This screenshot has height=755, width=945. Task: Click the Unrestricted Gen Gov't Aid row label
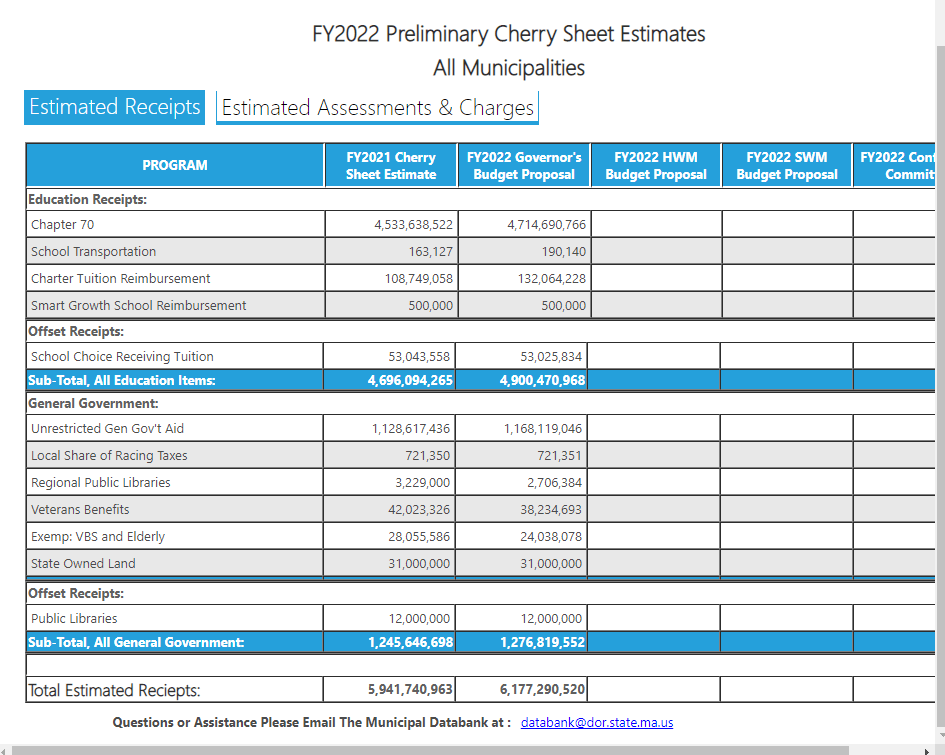(107, 429)
